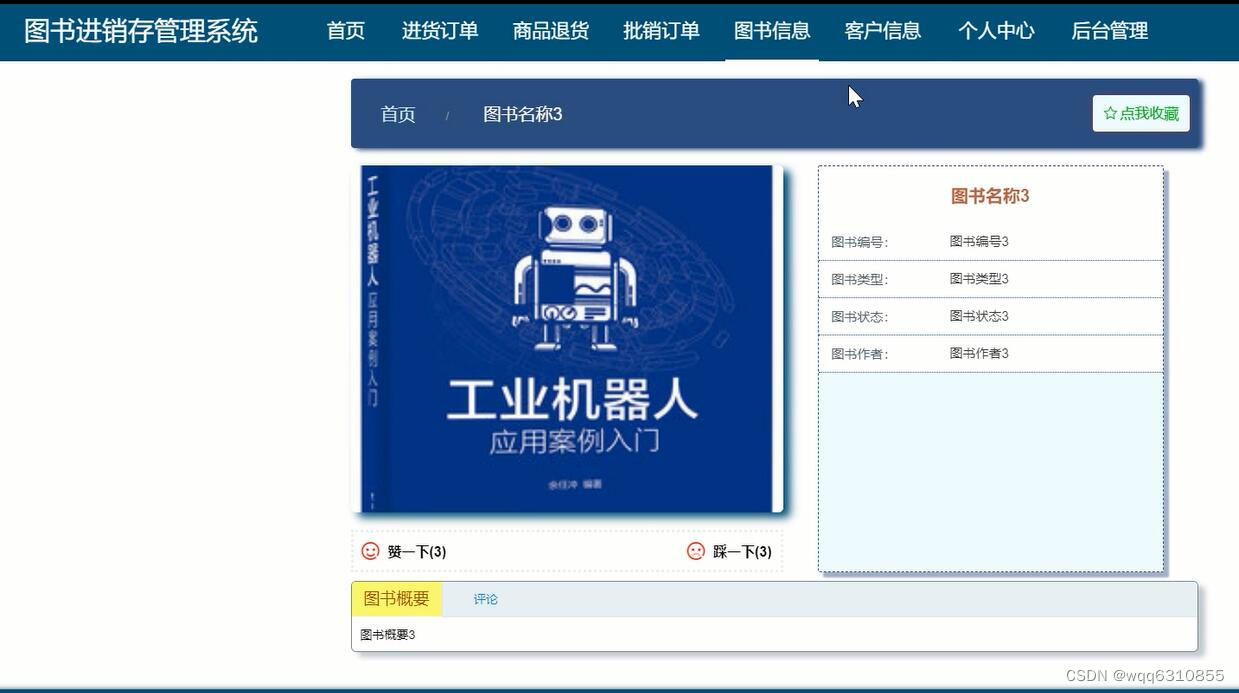Image resolution: width=1239 pixels, height=693 pixels.
Task: Click the 图书名称3 heading in details panel
Action: point(990,196)
